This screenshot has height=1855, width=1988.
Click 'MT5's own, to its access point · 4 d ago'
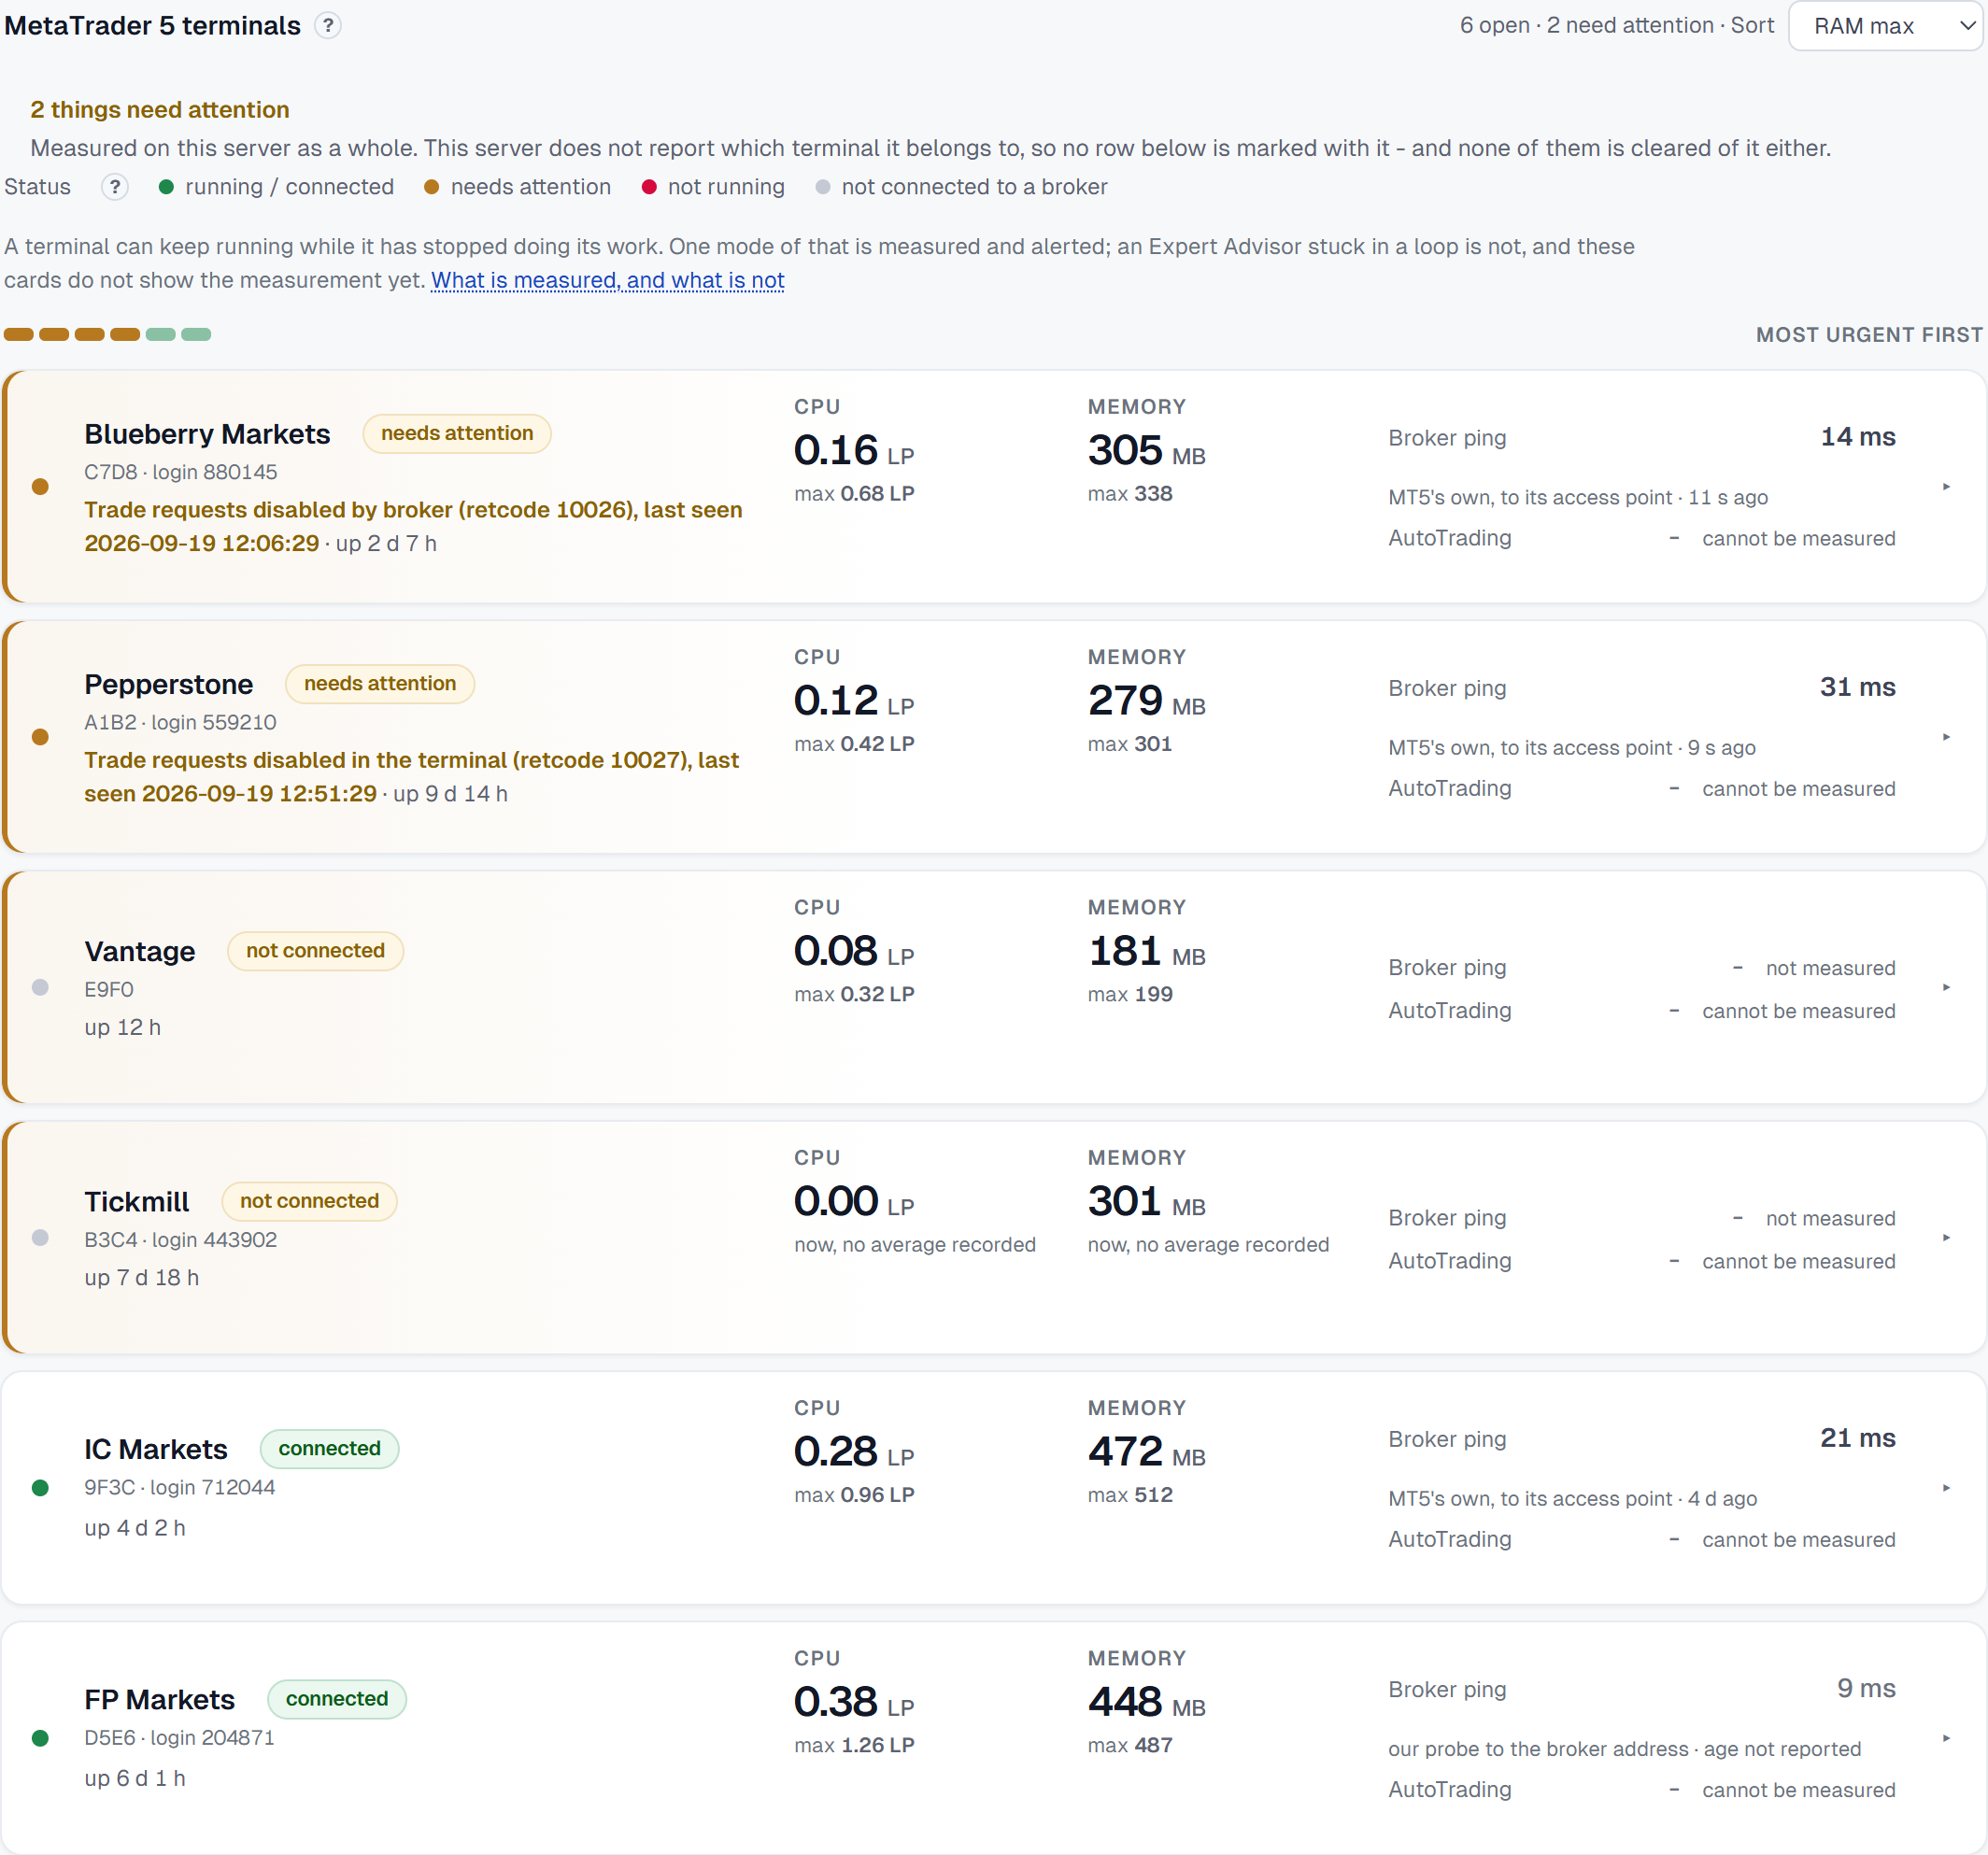[1572, 1499]
